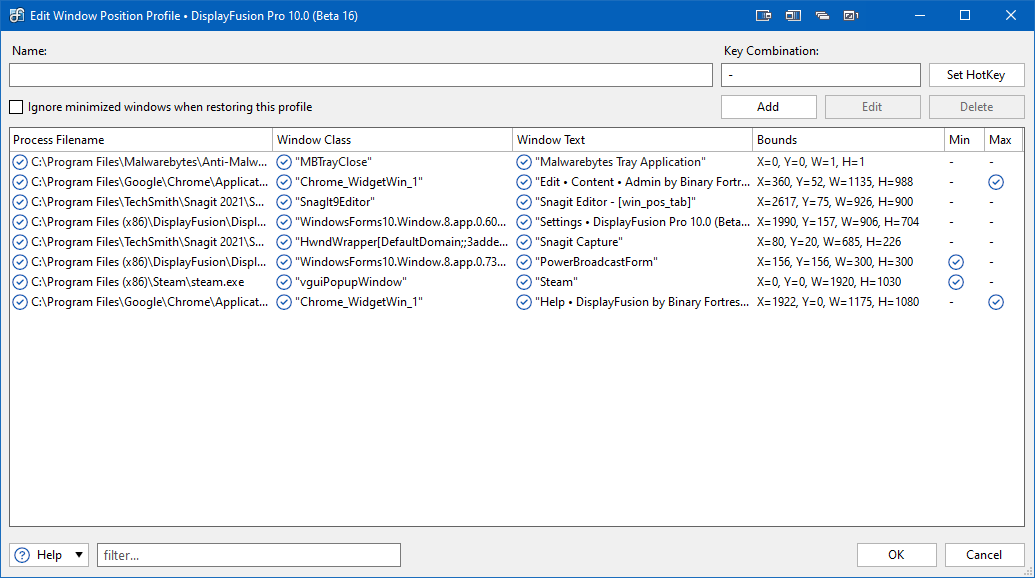This screenshot has height=578, width=1035.
Task: Toggle the Max check for the "Help • DisplayFusion" row
Action: (x=995, y=302)
